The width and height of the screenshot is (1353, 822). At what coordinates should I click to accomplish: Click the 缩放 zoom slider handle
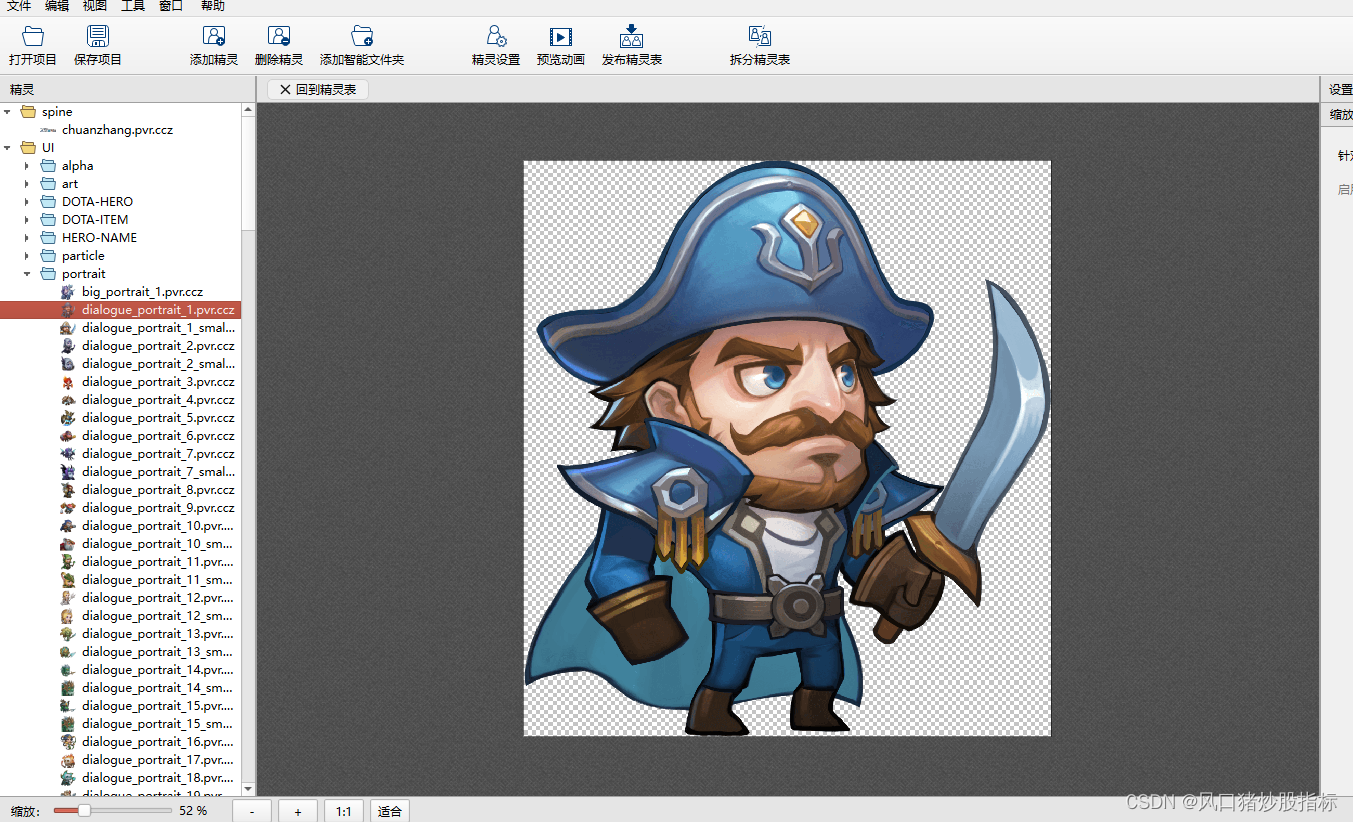click(85, 811)
